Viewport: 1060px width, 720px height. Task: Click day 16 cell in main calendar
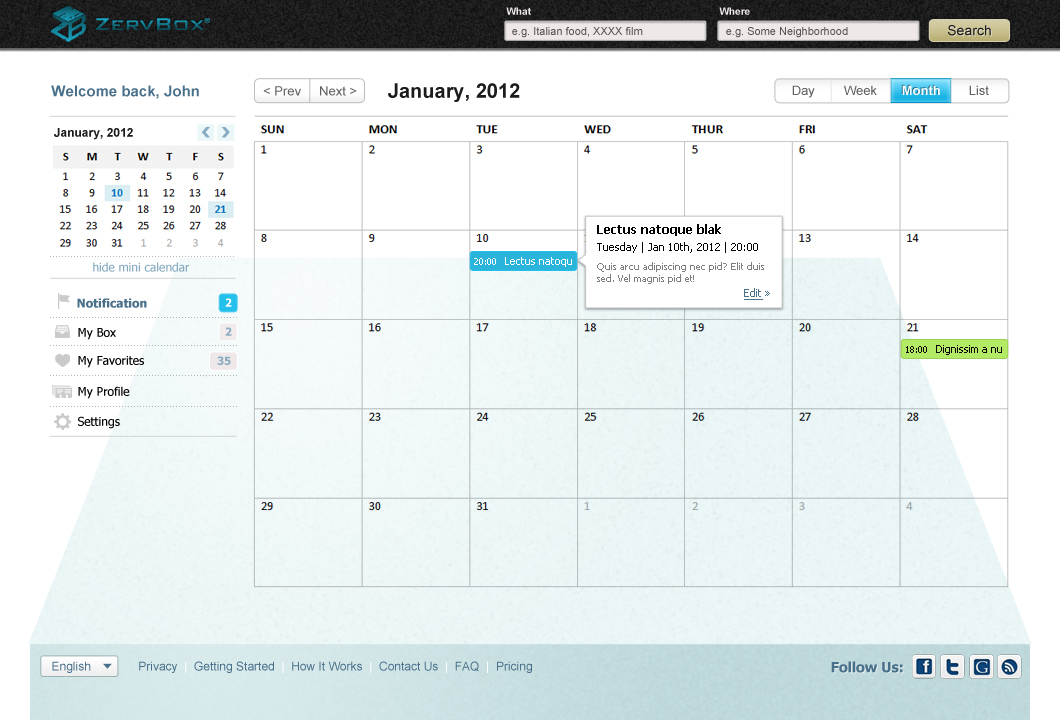tap(416, 364)
